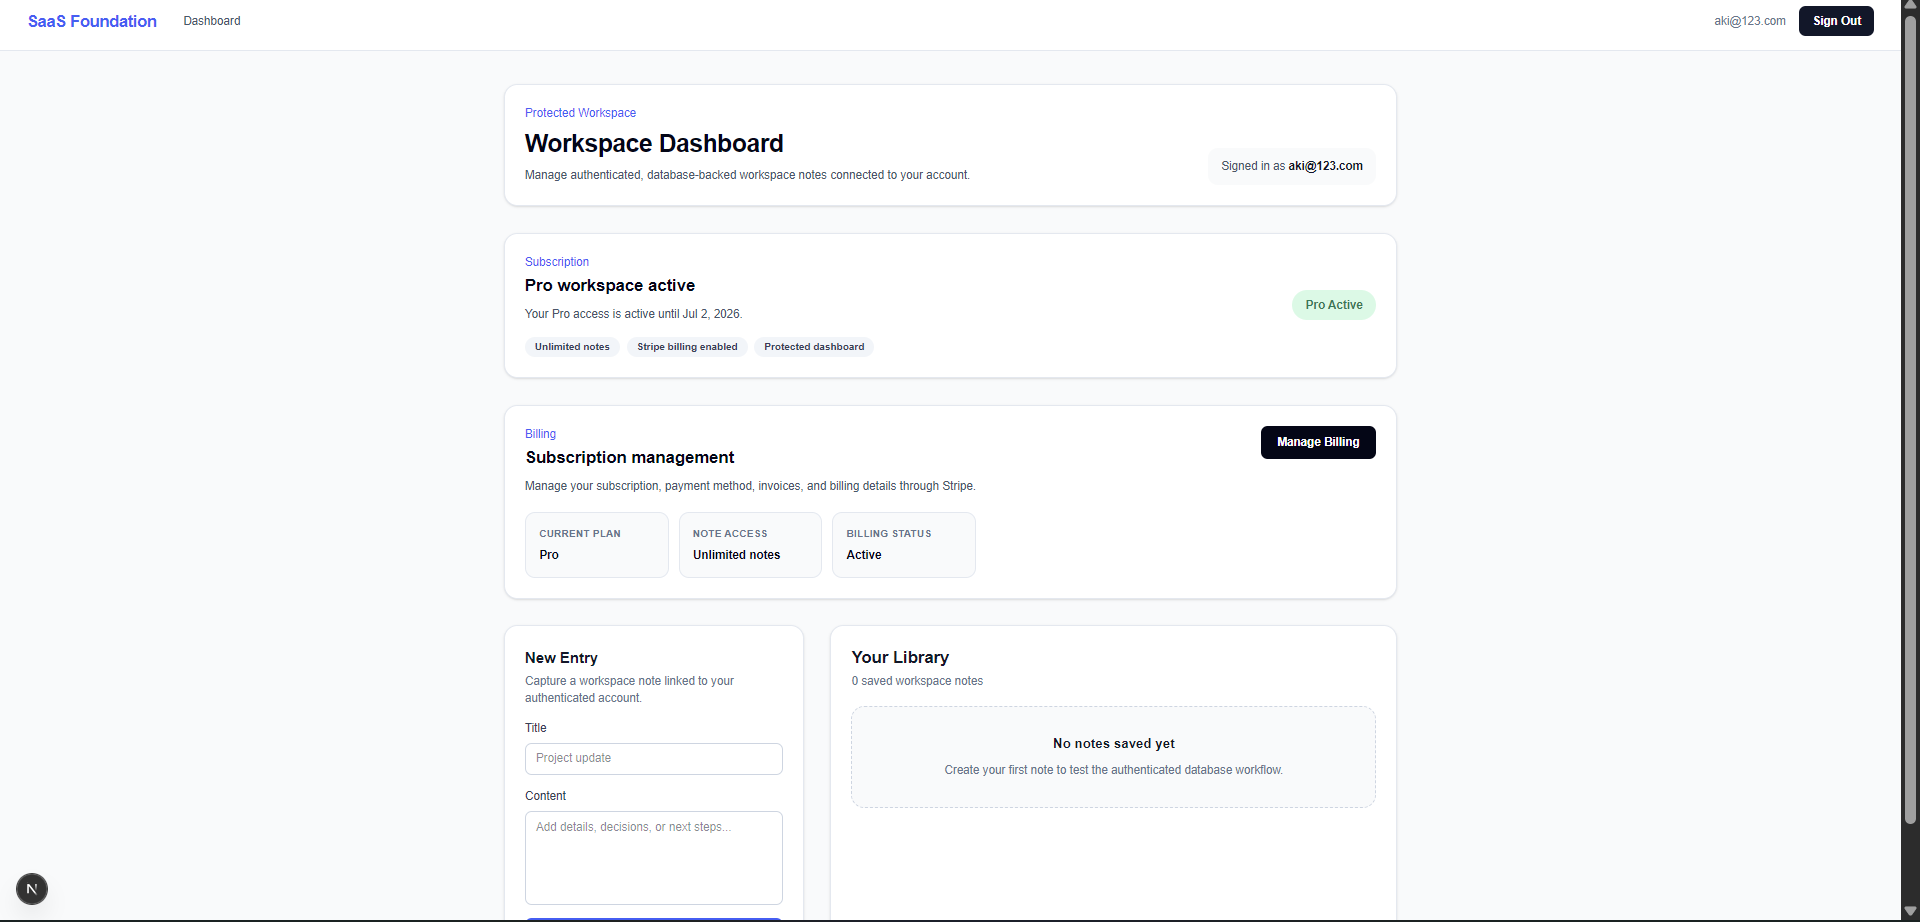Click the Signed in as badge

click(1292, 166)
